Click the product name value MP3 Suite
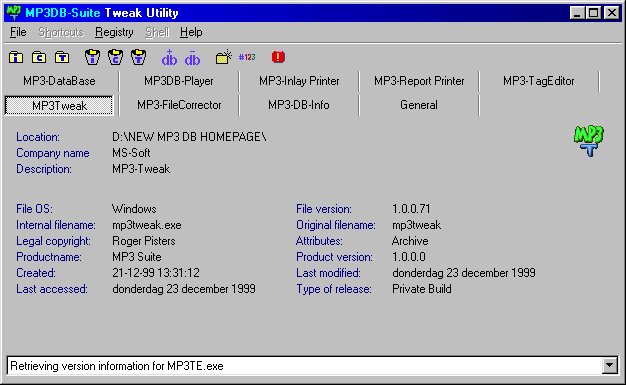 pyautogui.click(x=137, y=257)
